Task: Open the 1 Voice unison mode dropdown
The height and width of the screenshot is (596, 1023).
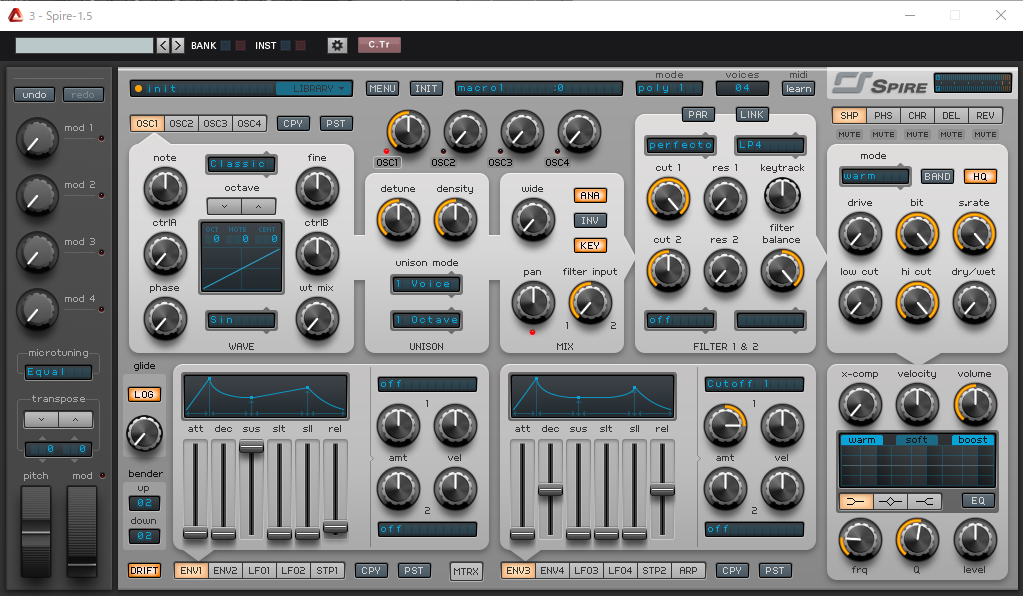Action: pyautogui.click(x=426, y=284)
